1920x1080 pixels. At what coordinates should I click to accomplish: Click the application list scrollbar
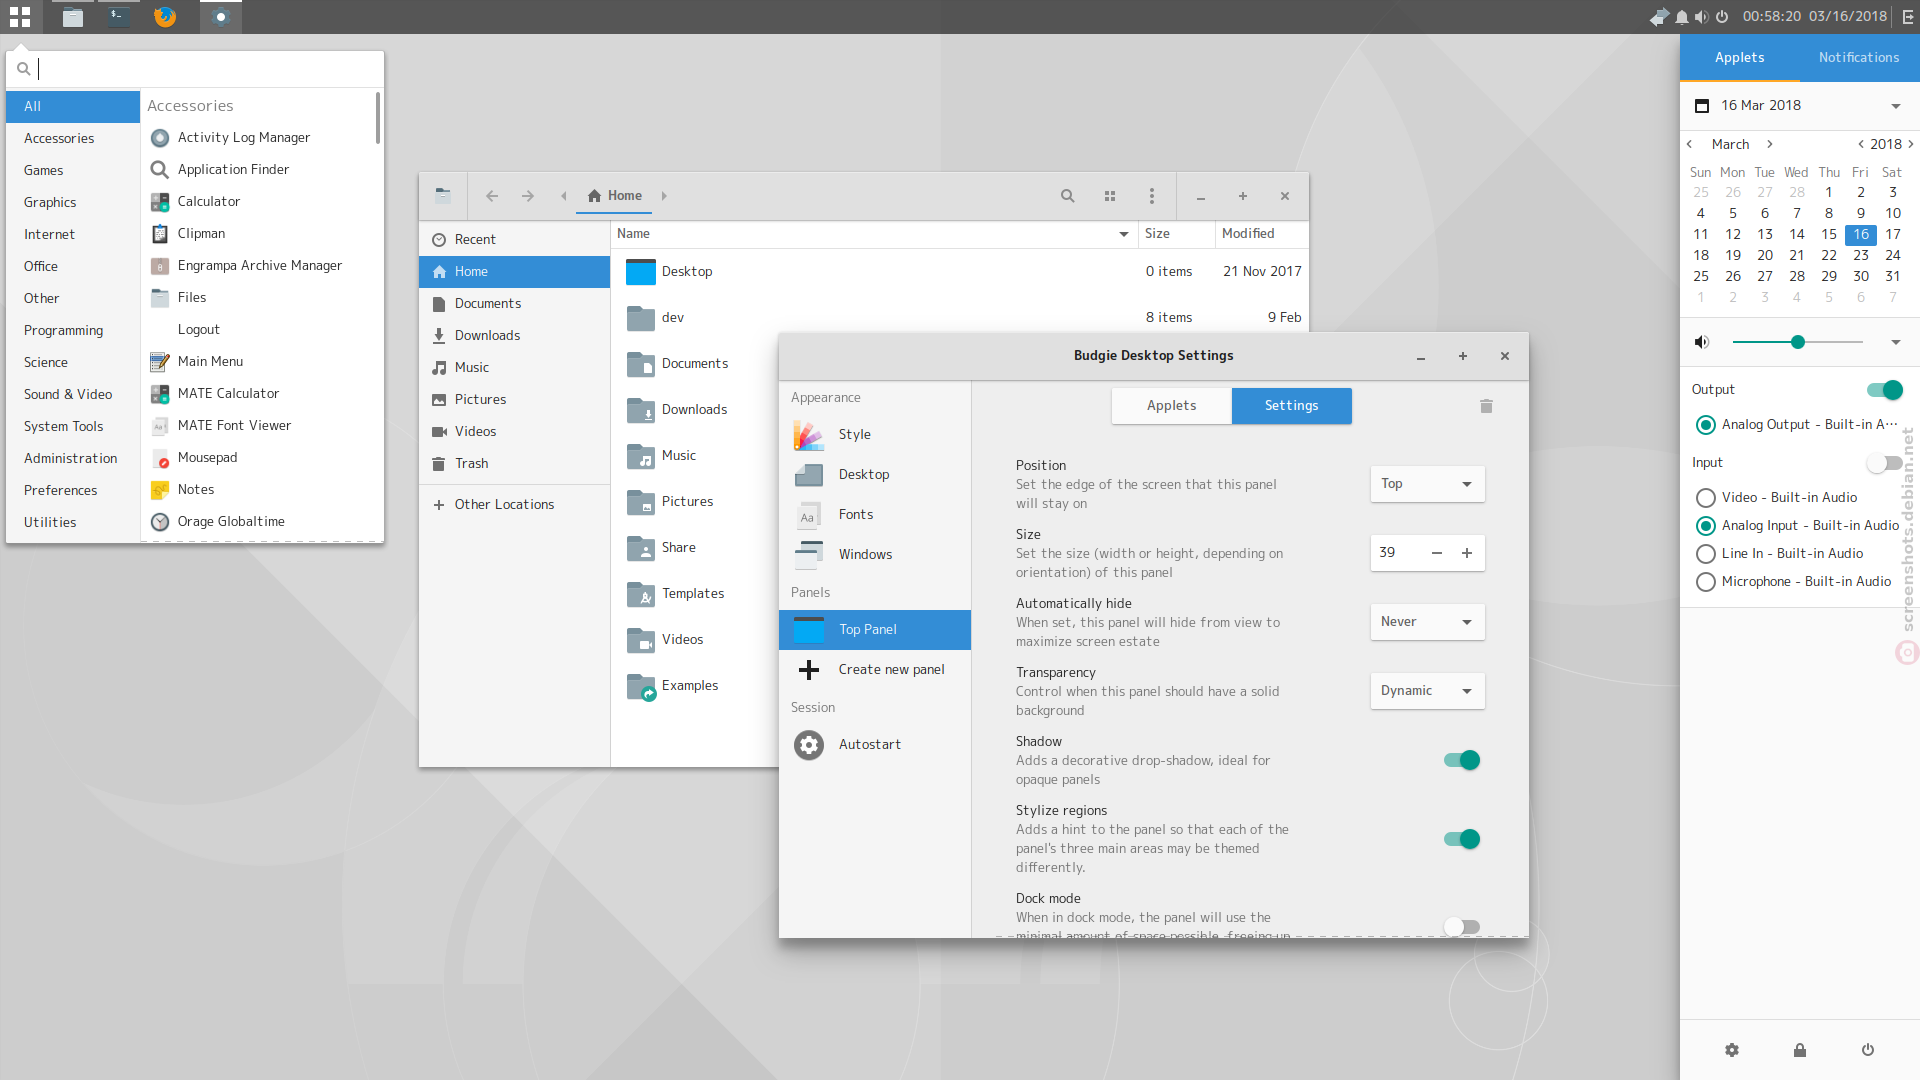378,118
